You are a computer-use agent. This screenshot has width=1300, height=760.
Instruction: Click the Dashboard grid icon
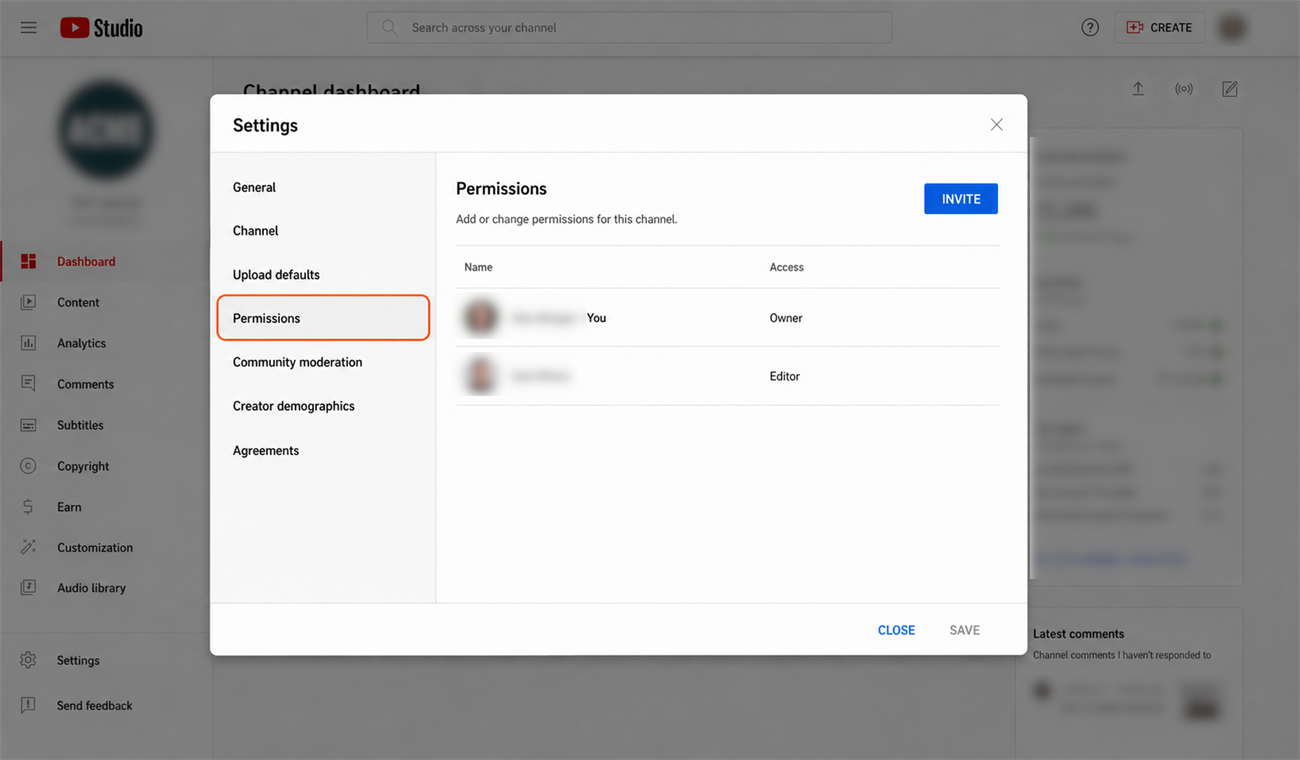[28, 261]
